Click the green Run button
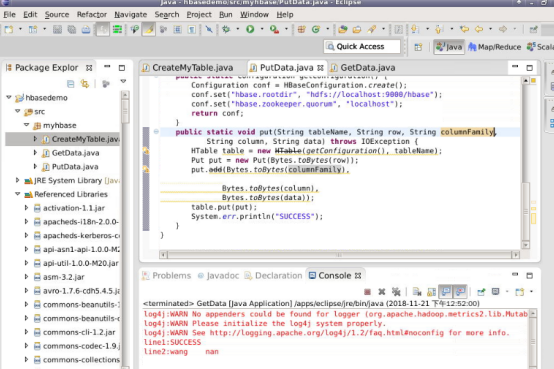This screenshot has width=554, height=369. coord(250,29)
